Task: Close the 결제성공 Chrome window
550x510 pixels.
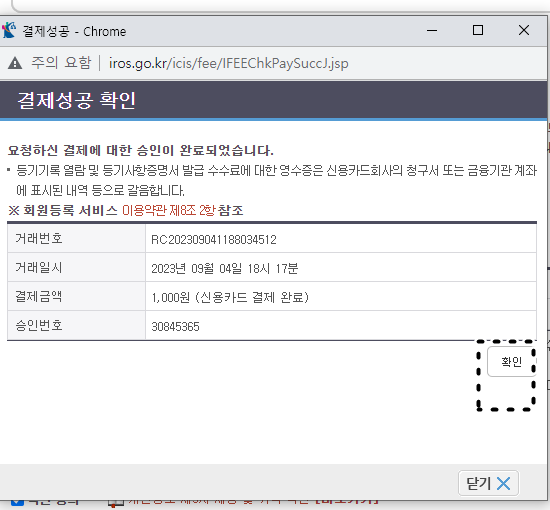Action: pyautogui.click(x=524, y=30)
